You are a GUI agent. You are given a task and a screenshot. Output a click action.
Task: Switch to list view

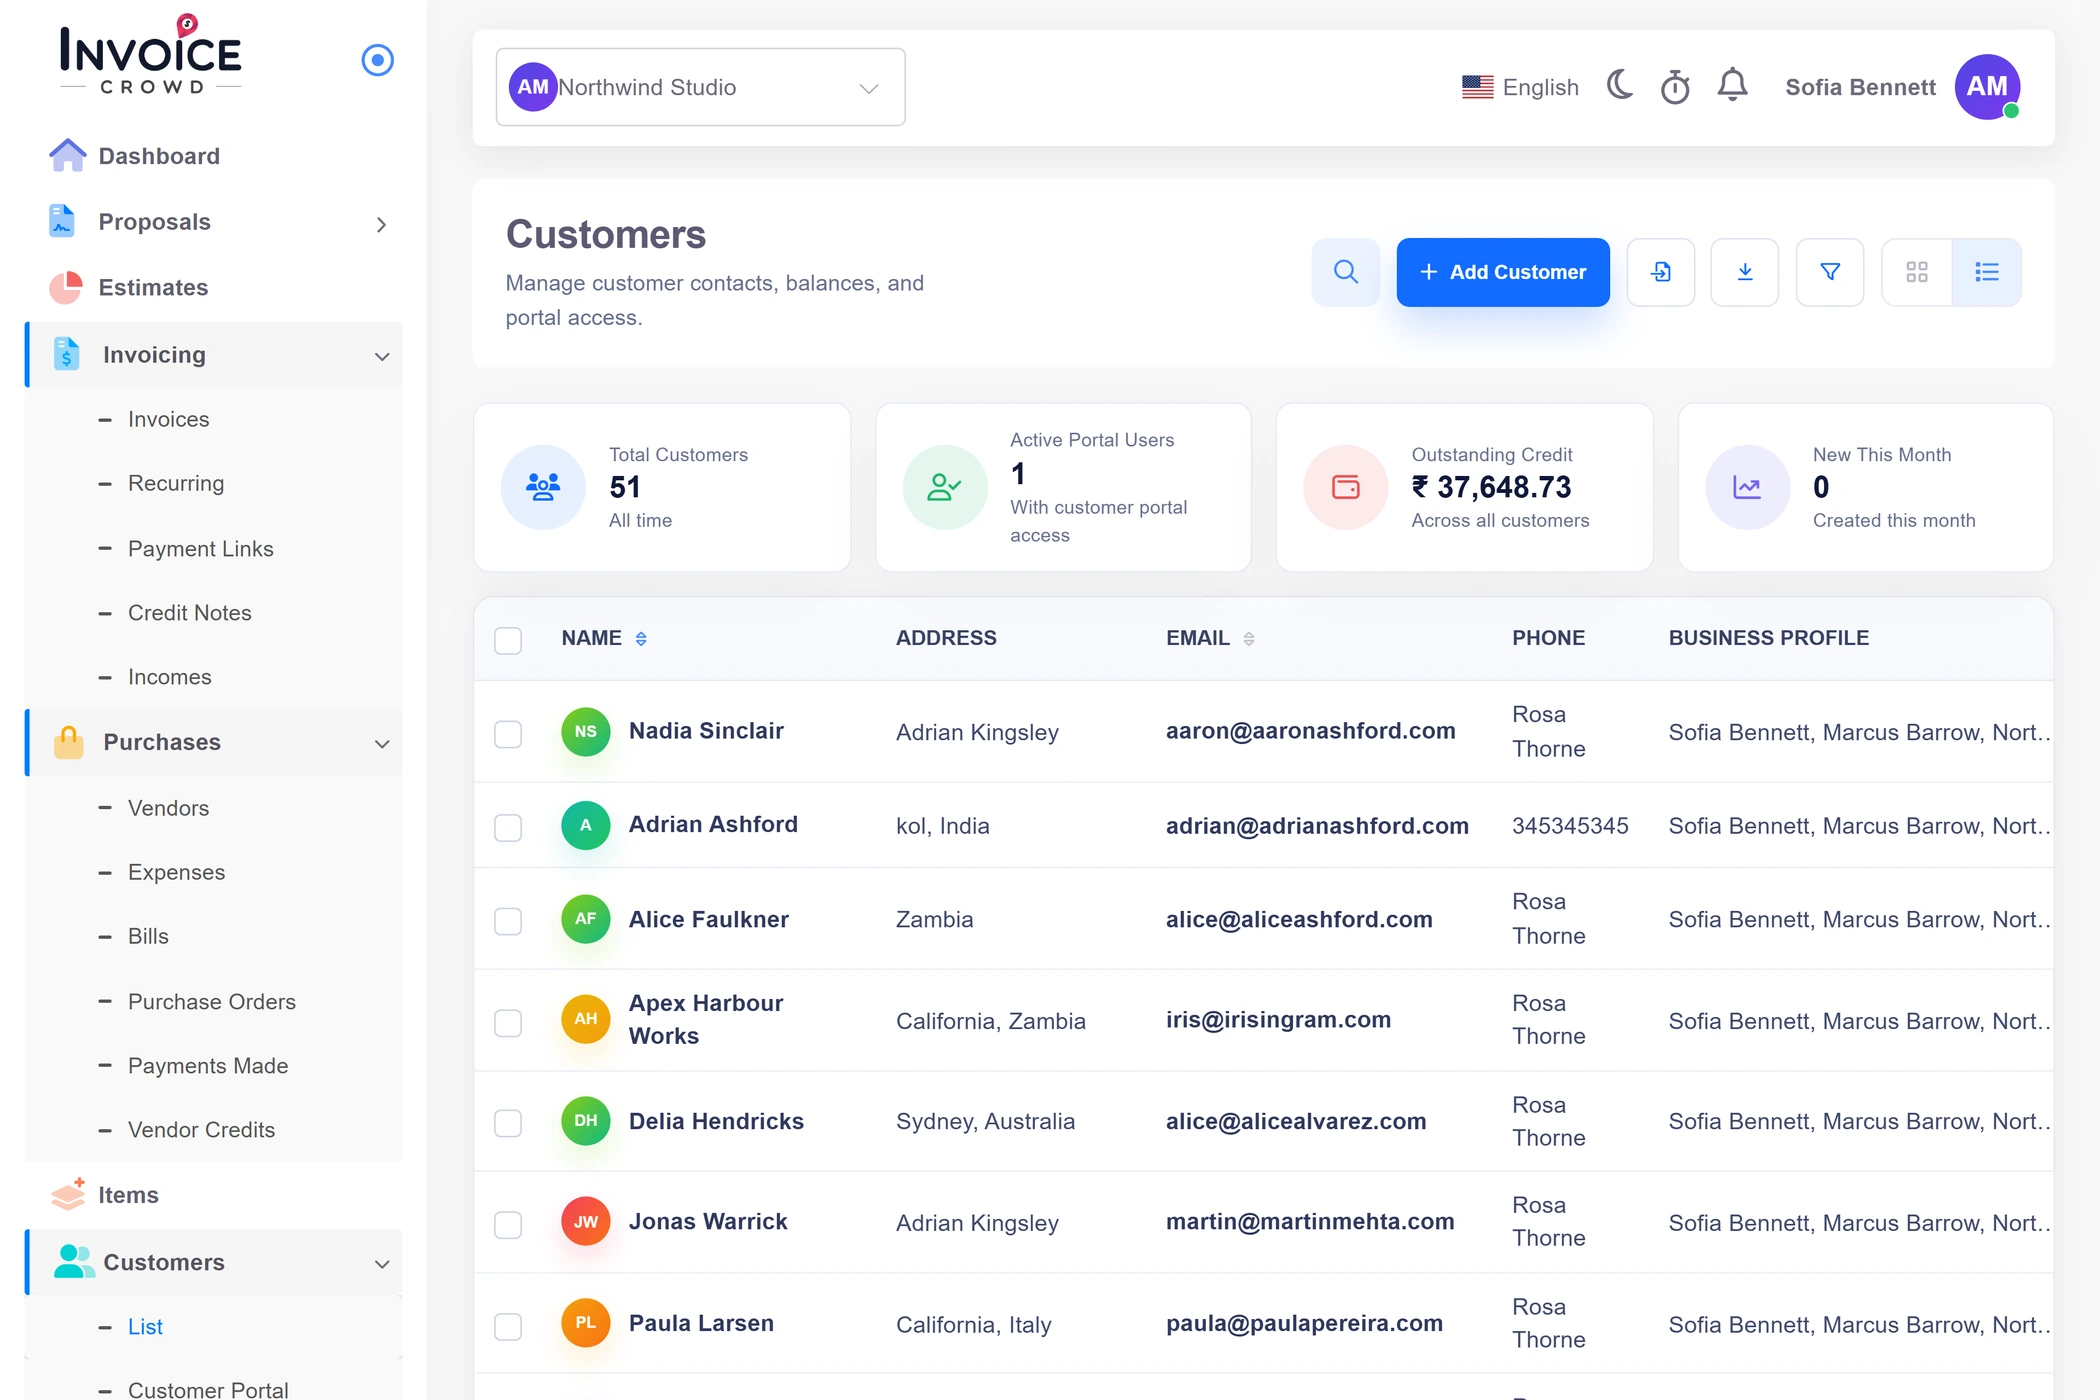(1987, 272)
